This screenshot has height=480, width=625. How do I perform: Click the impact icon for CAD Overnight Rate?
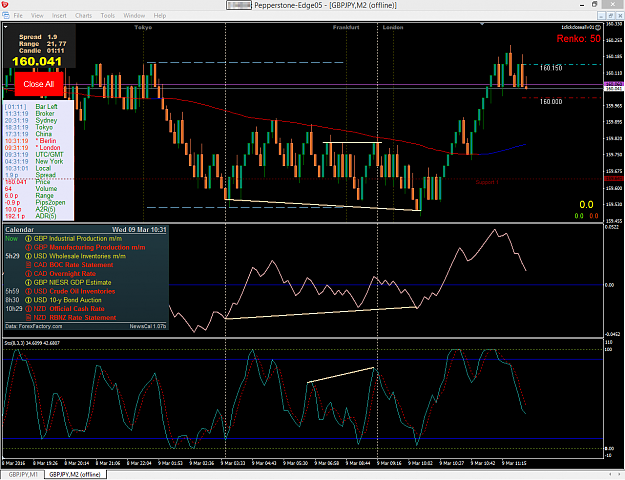tap(28, 274)
